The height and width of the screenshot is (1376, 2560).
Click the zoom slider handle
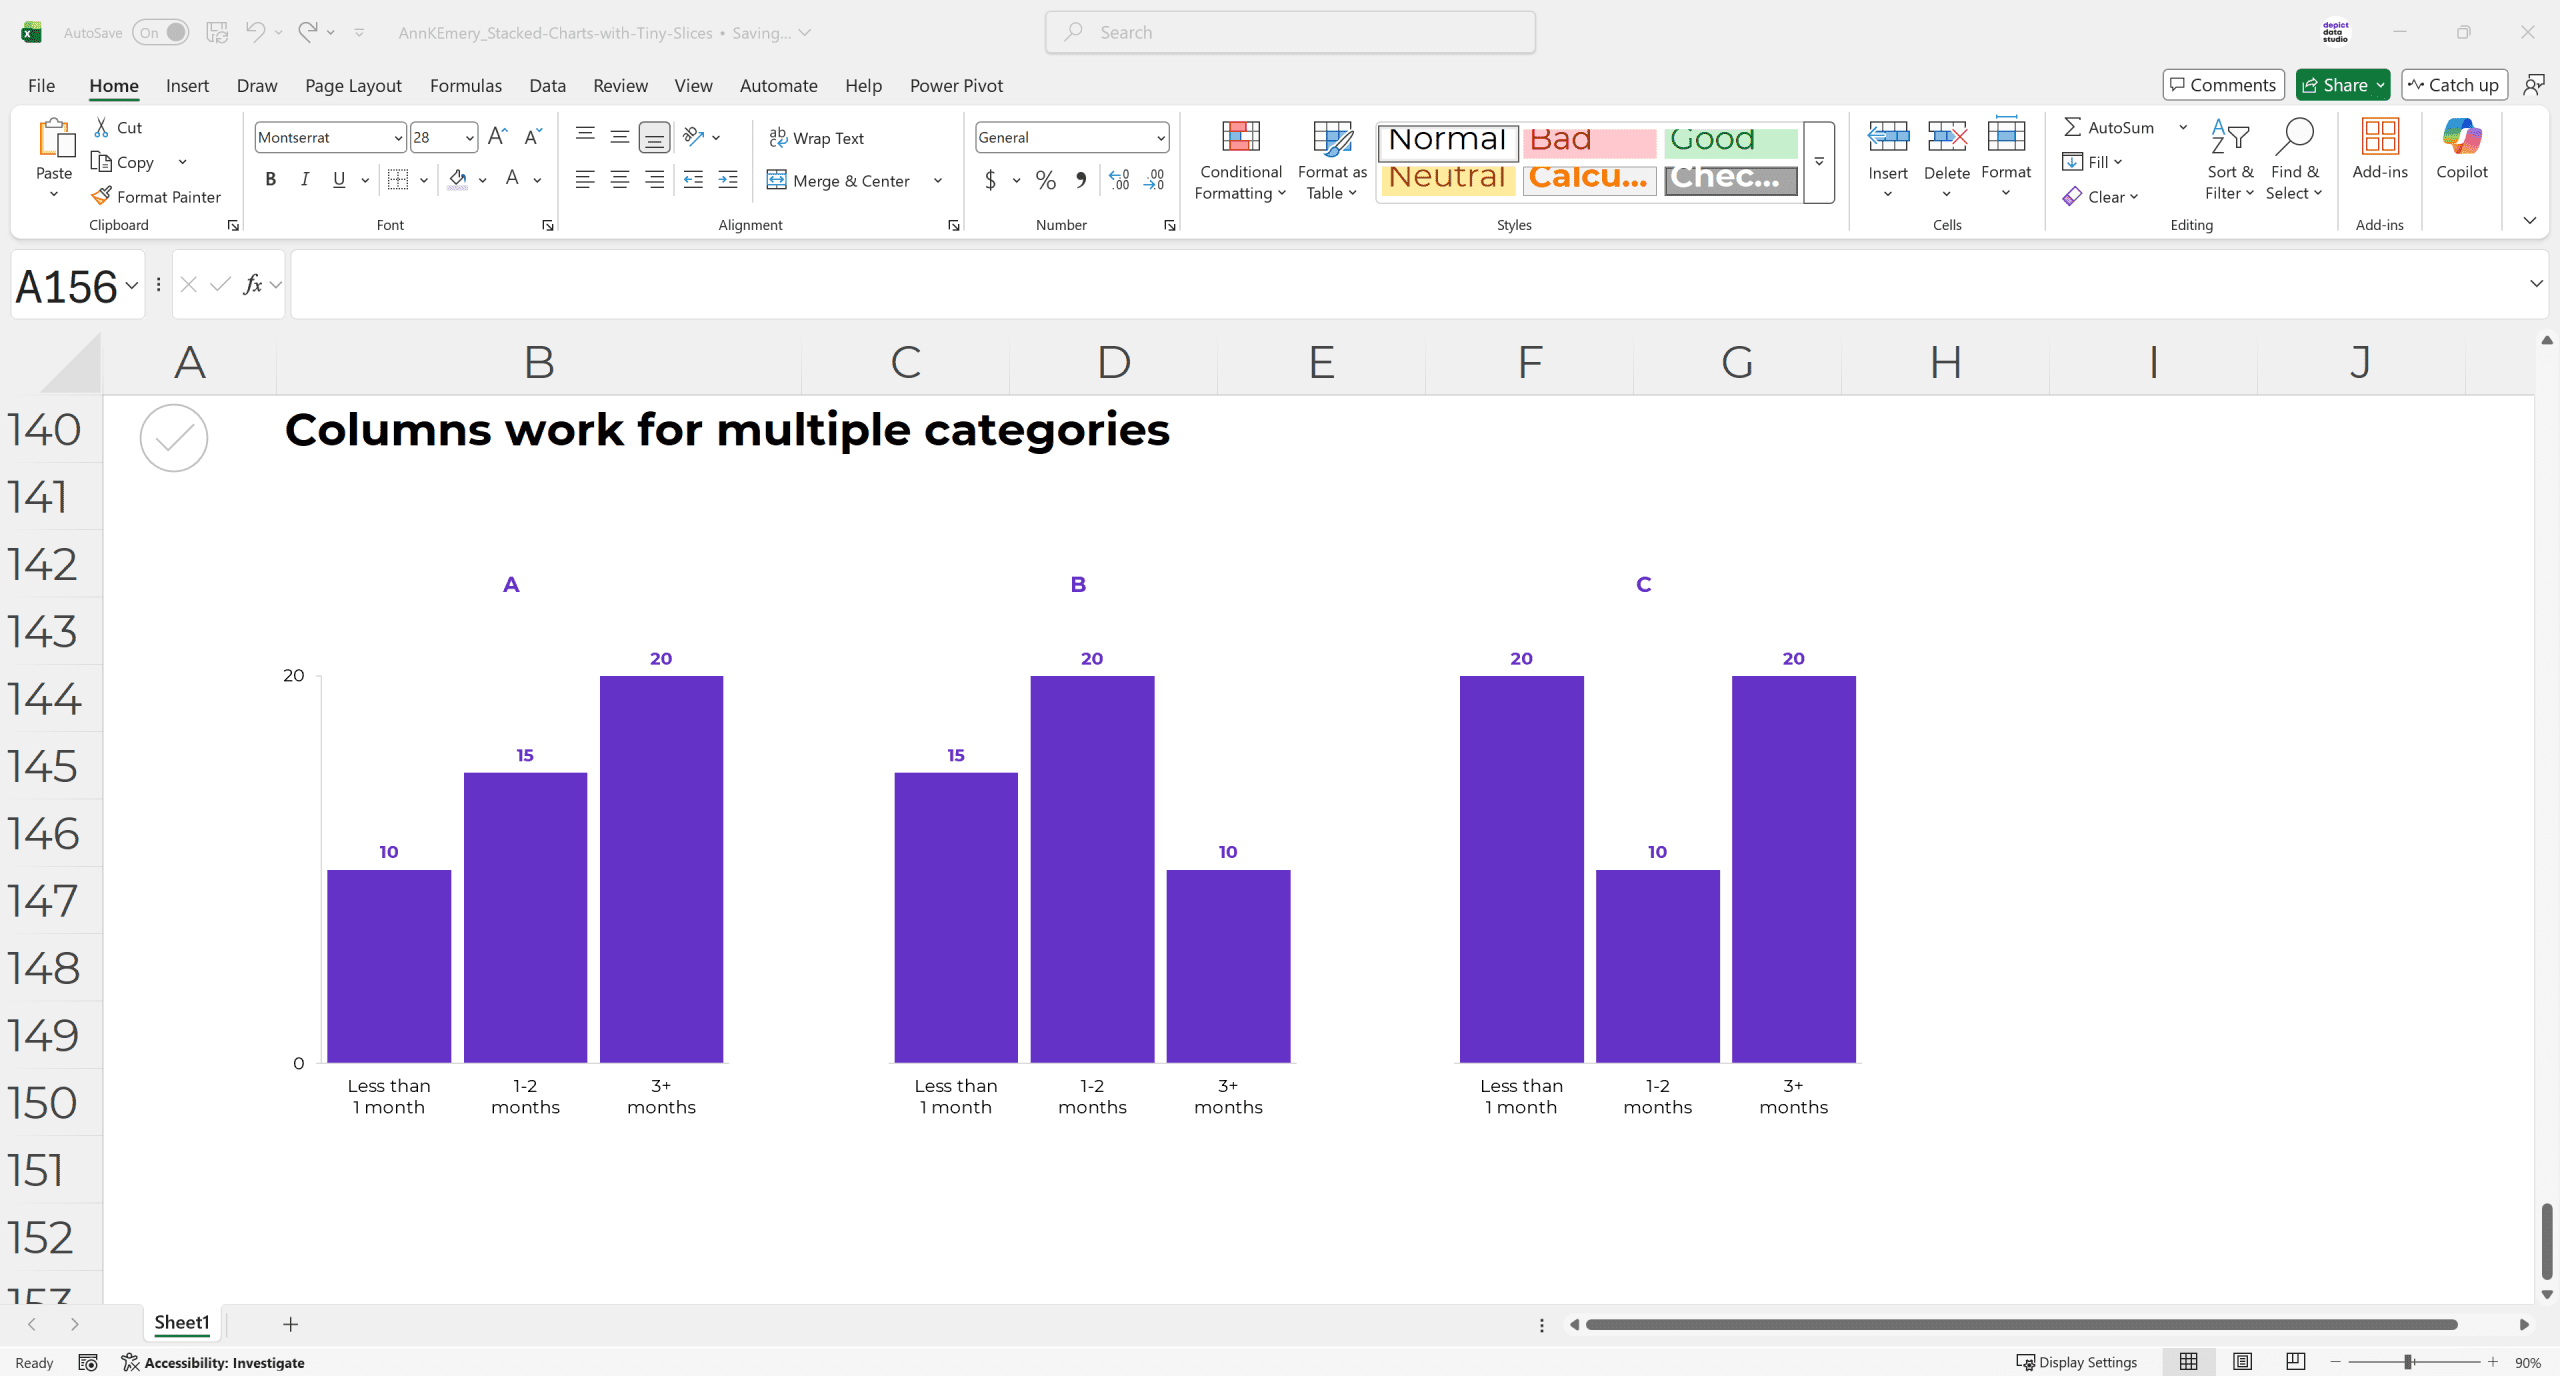tap(2410, 1362)
